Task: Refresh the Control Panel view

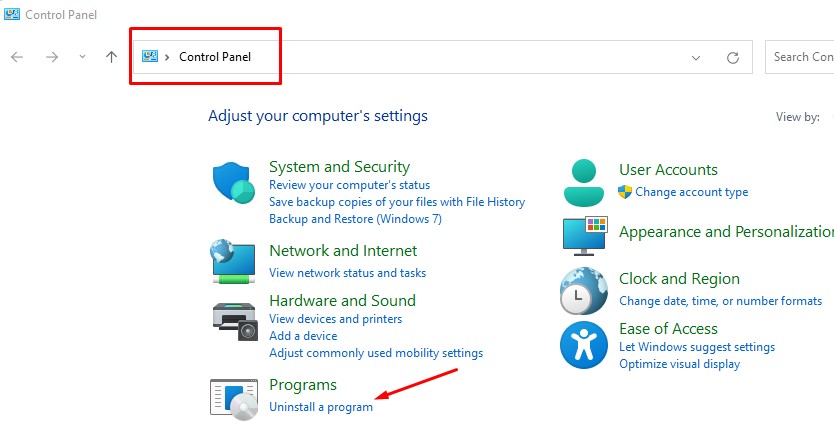Action: 733,58
